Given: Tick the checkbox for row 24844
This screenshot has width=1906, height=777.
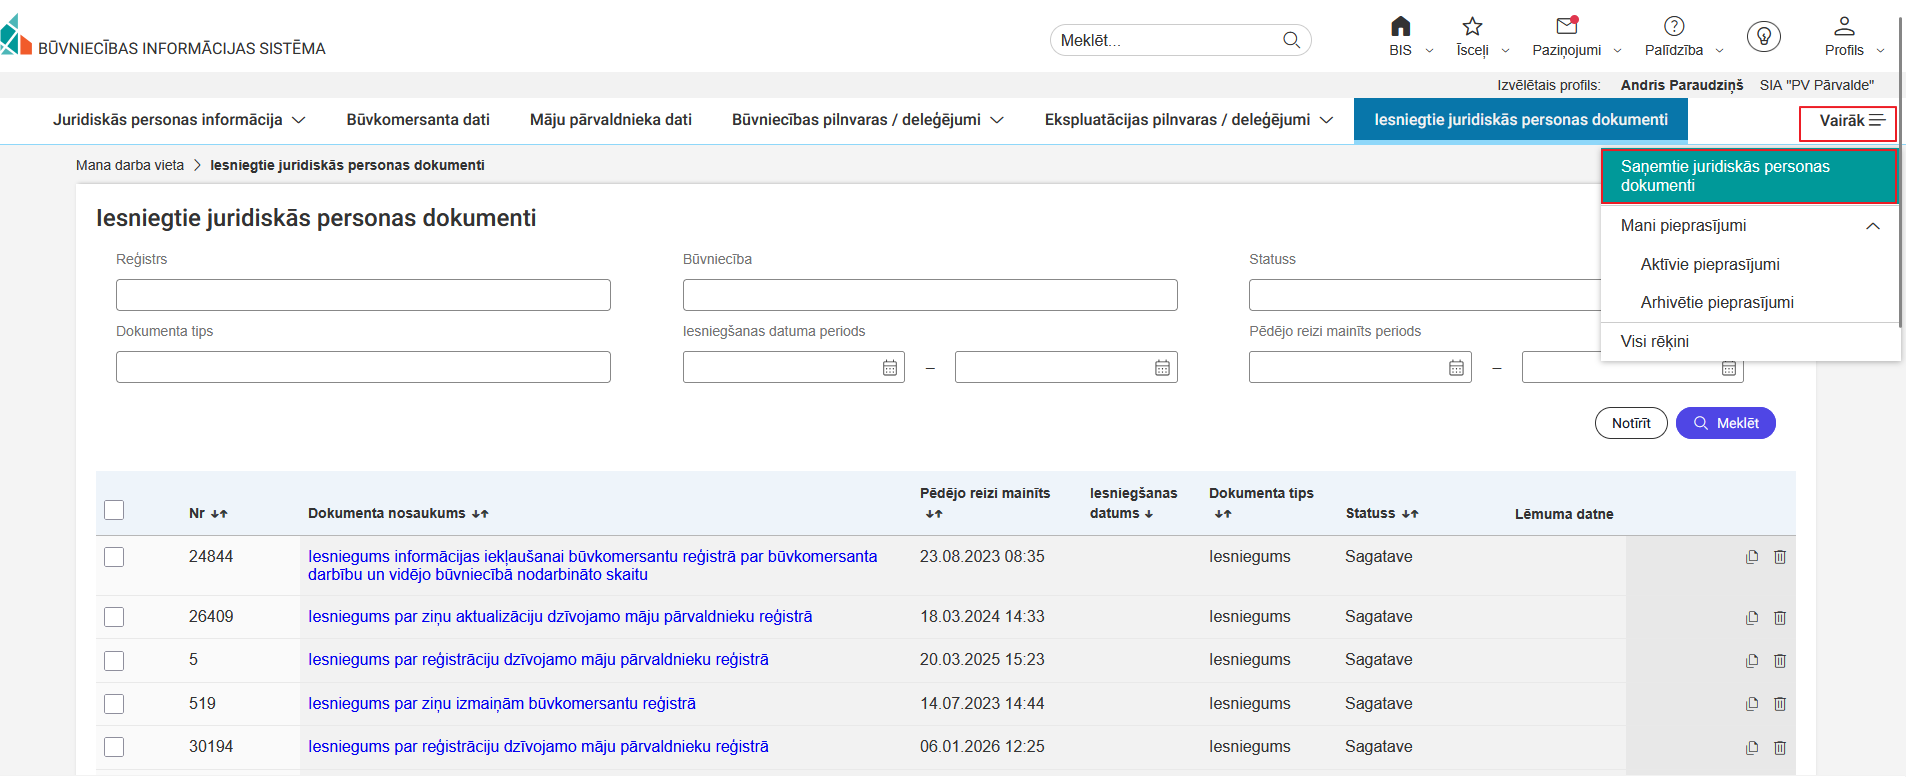Looking at the screenshot, I should click(115, 557).
